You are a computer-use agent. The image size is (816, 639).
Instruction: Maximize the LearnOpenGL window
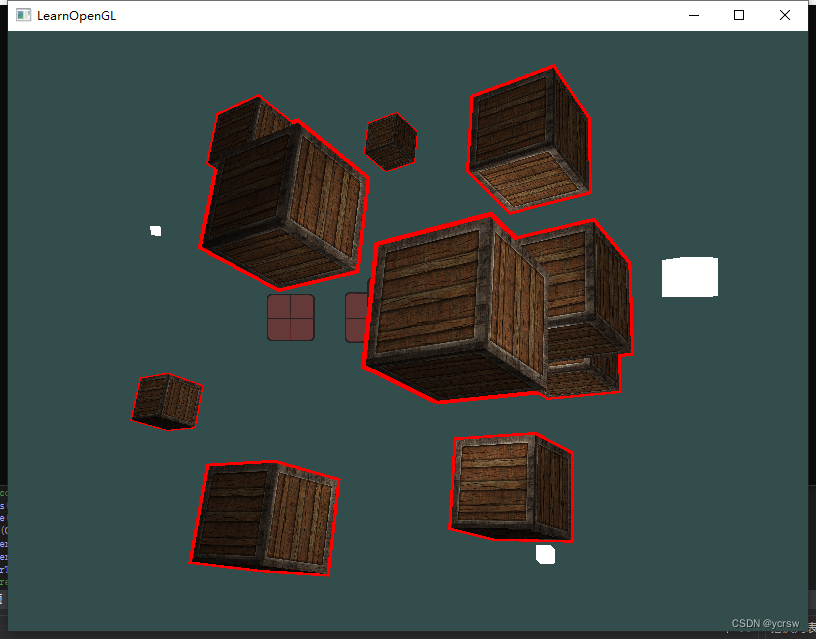[x=738, y=16]
